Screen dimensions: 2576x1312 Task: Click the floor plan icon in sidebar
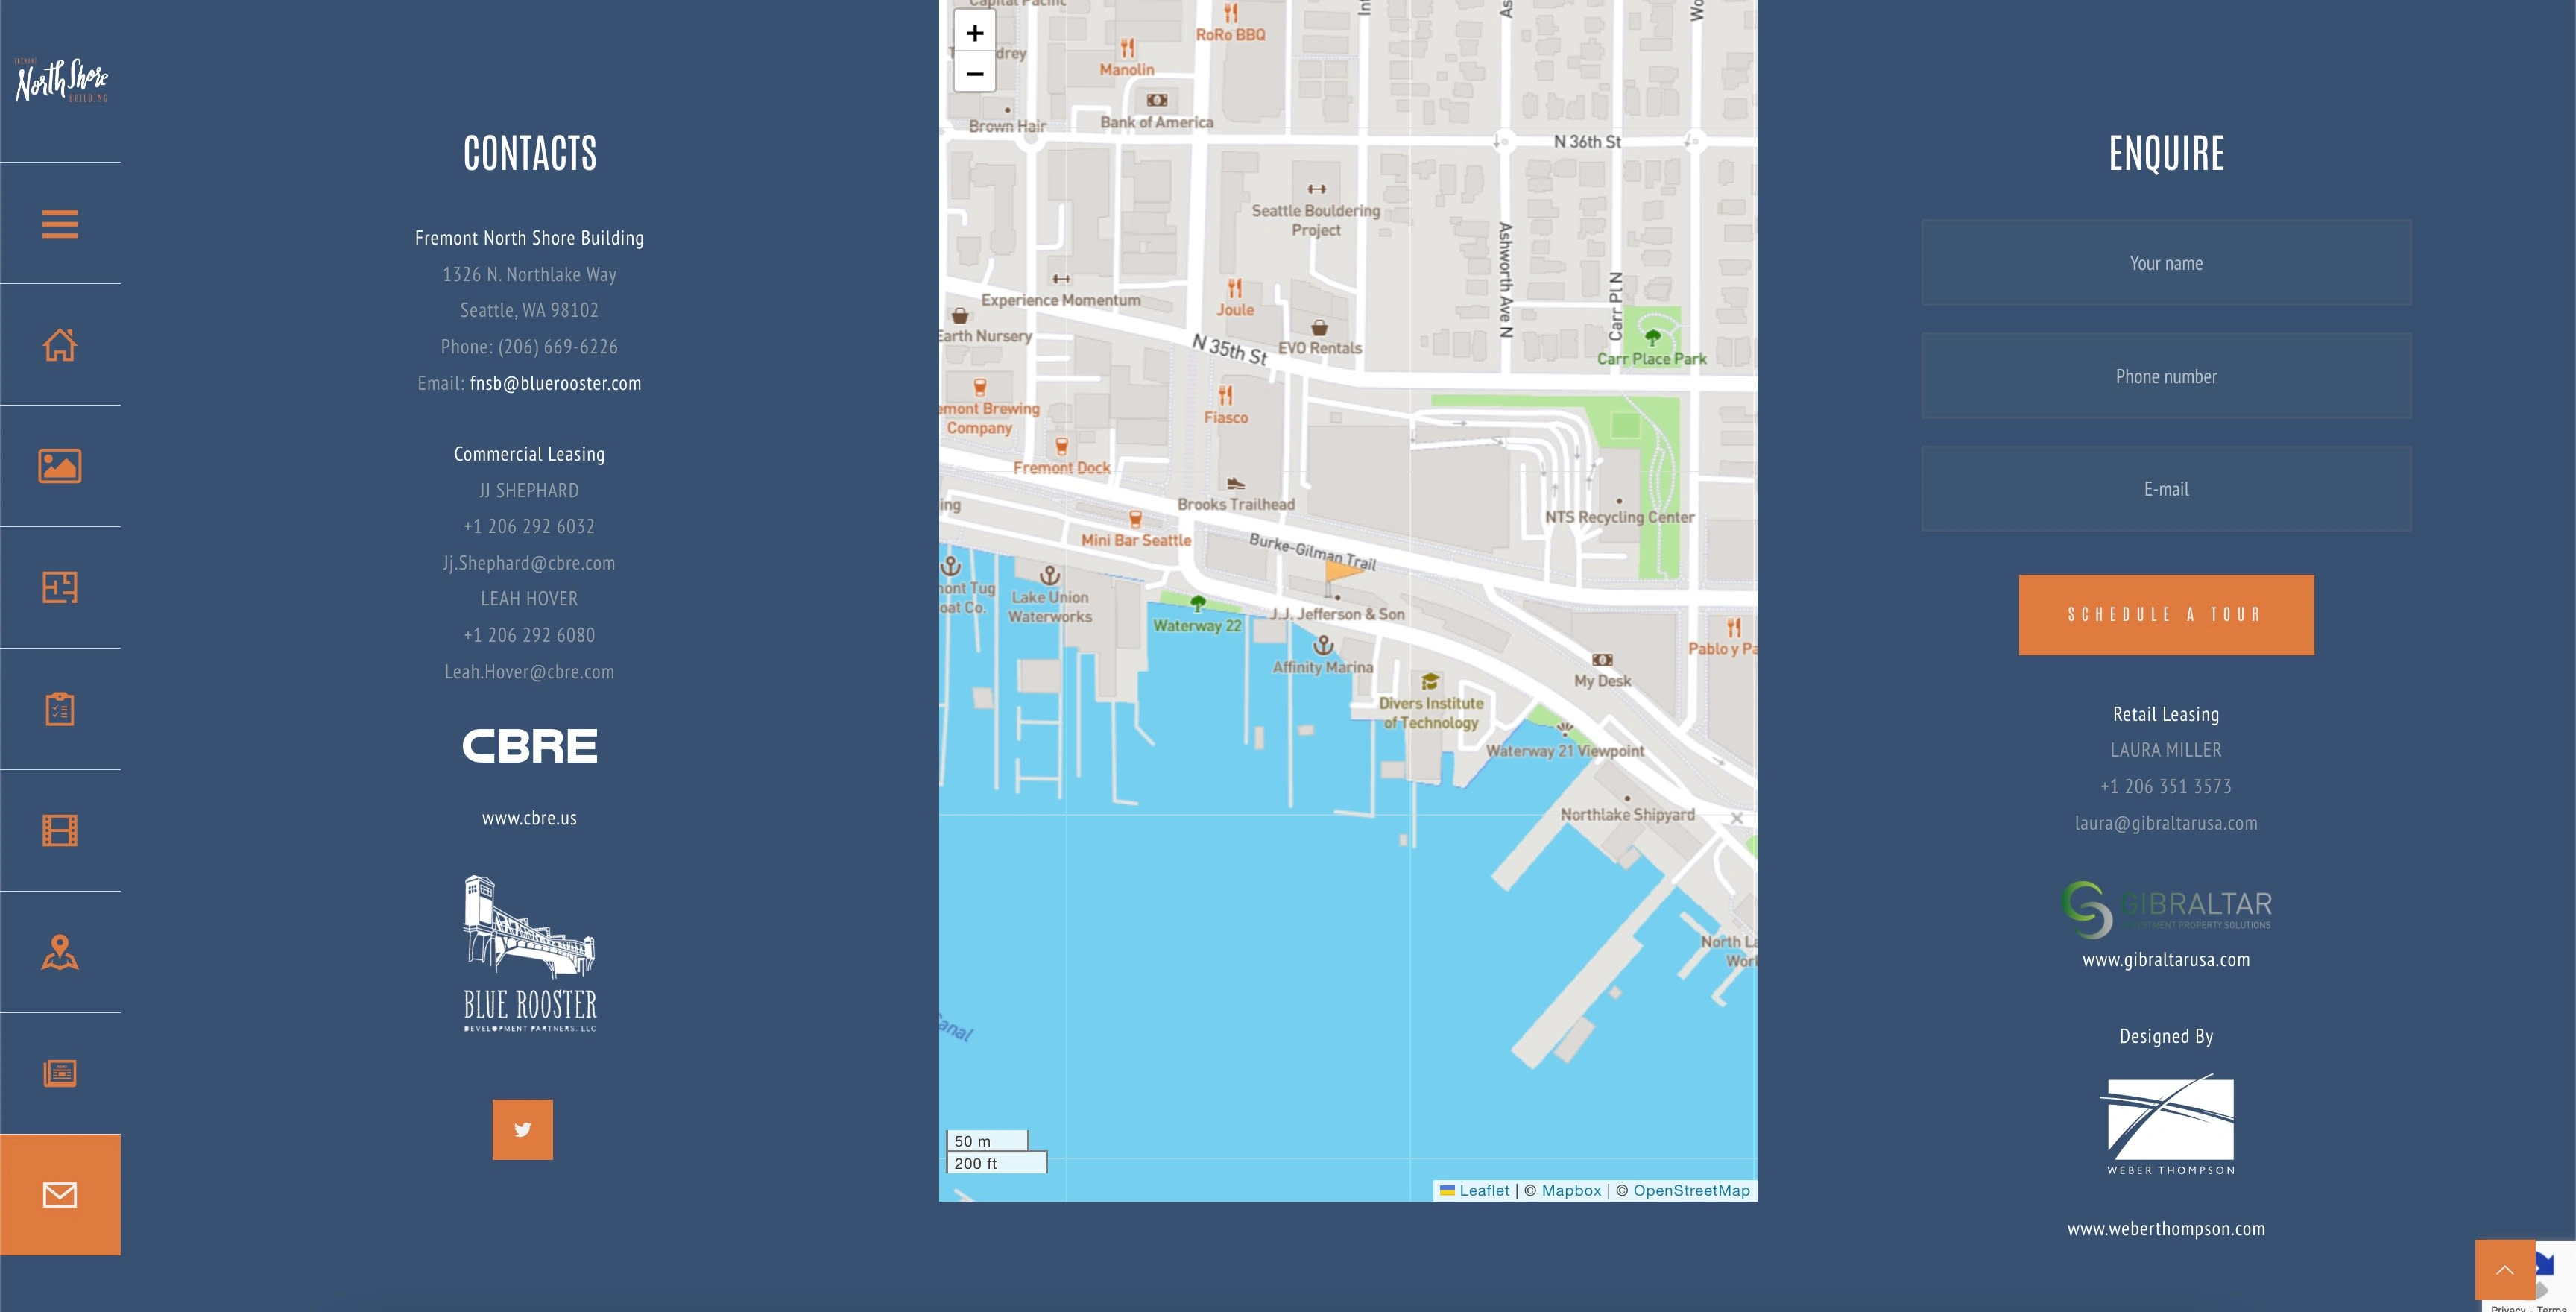(59, 587)
